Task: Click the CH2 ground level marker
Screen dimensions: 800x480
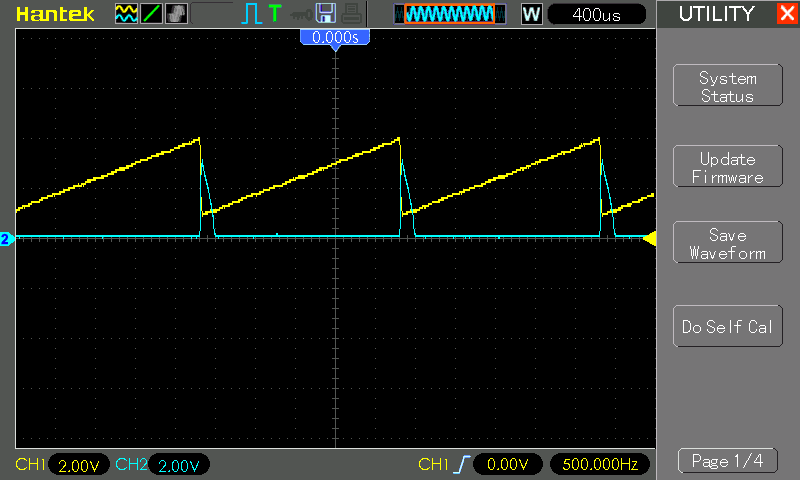Action: click(6, 239)
